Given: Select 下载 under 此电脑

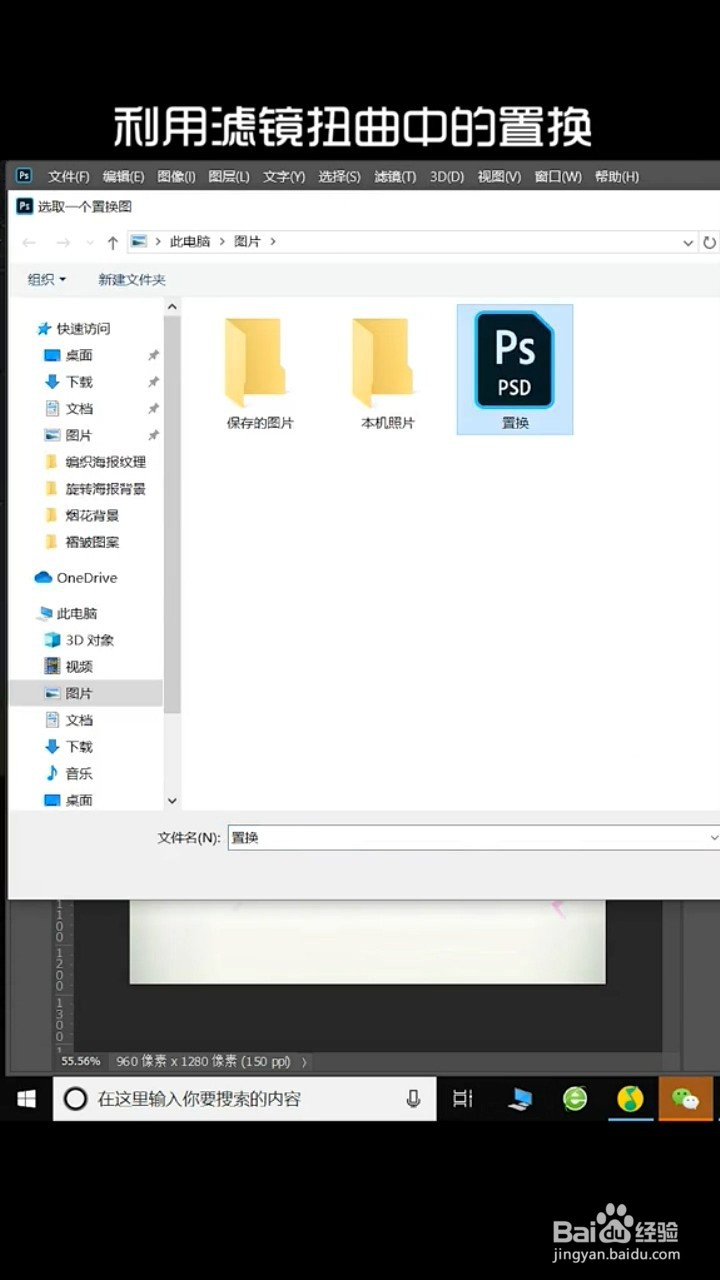Looking at the screenshot, I should [x=70, y=747].
